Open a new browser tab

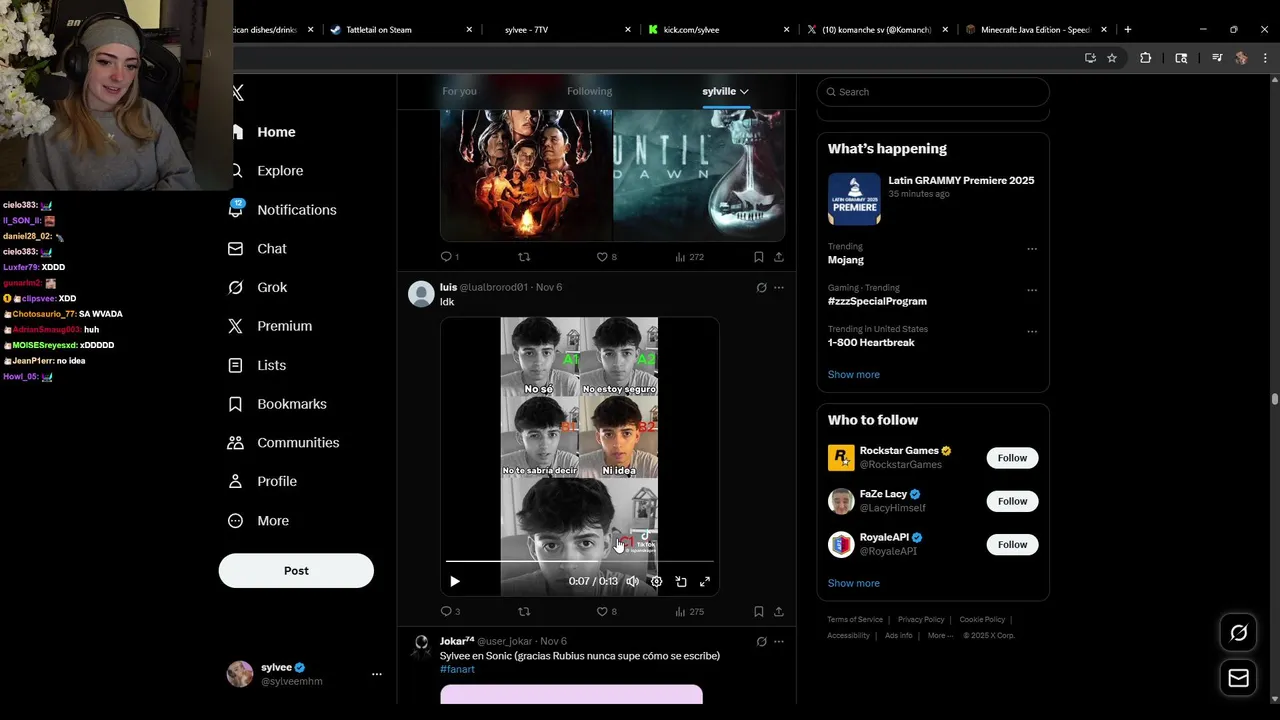coord(1128,30)
